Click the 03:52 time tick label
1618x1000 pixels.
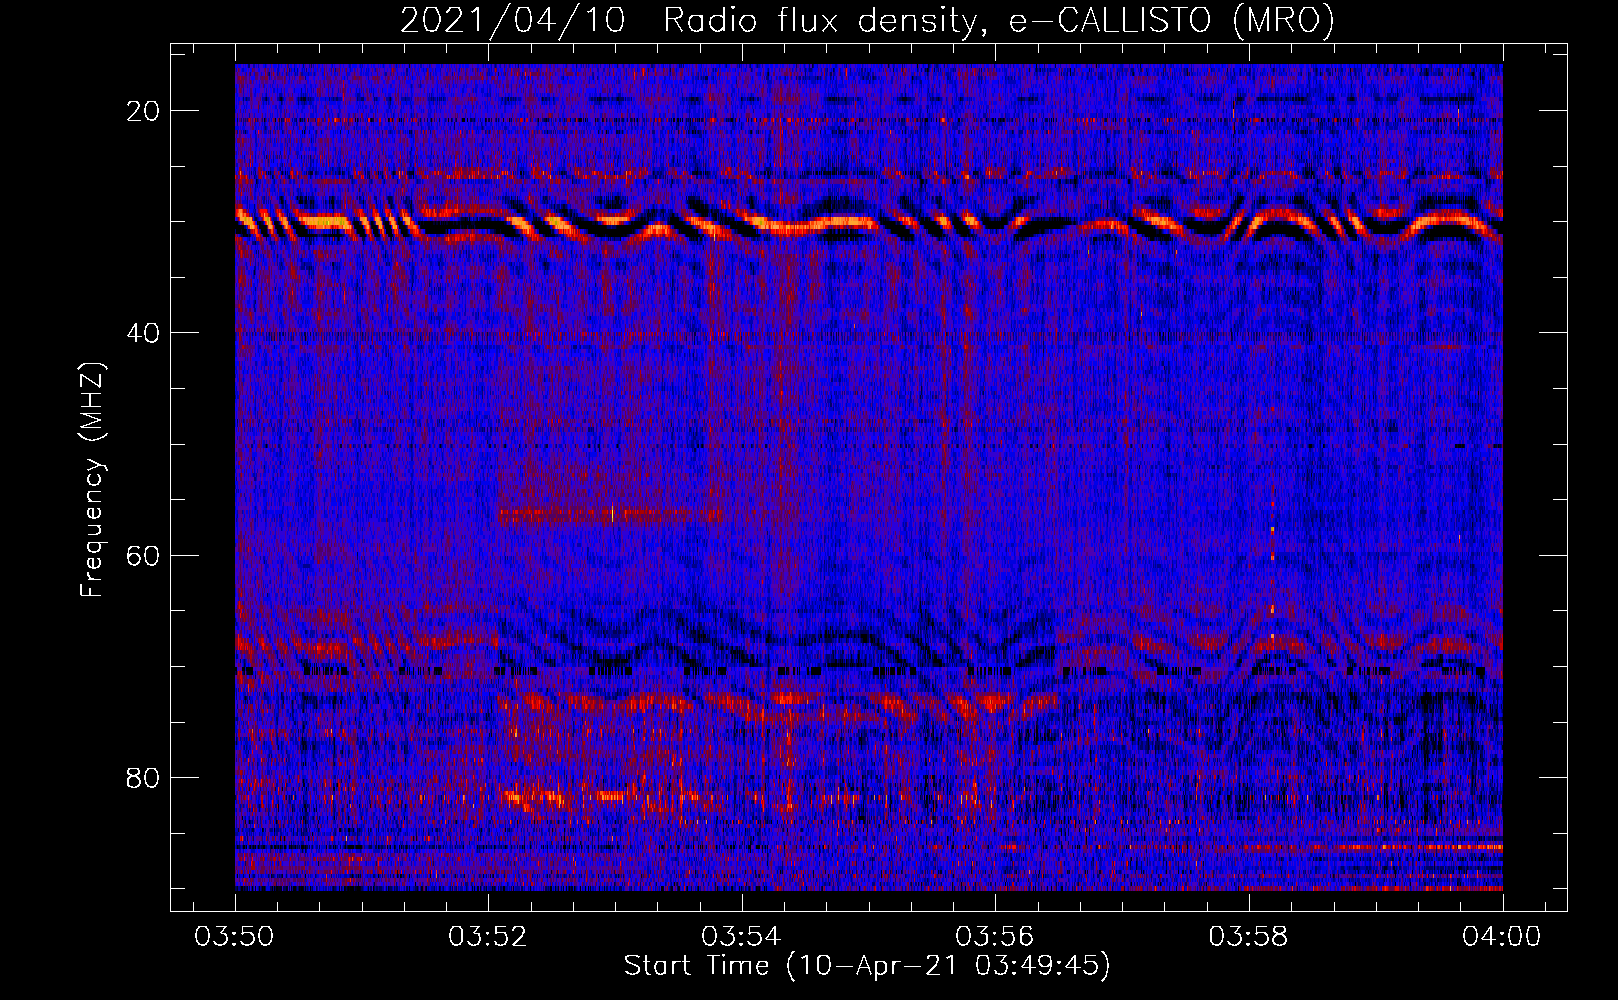488,937
